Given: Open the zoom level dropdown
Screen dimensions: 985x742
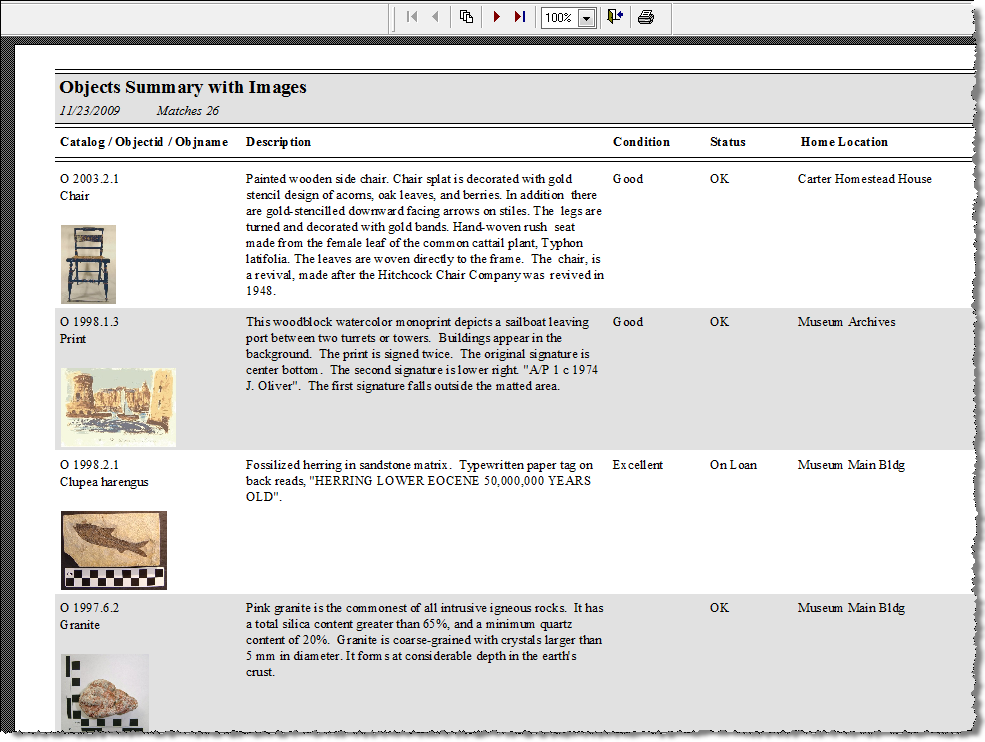Looking at the screenshot, I should [588, 17].
